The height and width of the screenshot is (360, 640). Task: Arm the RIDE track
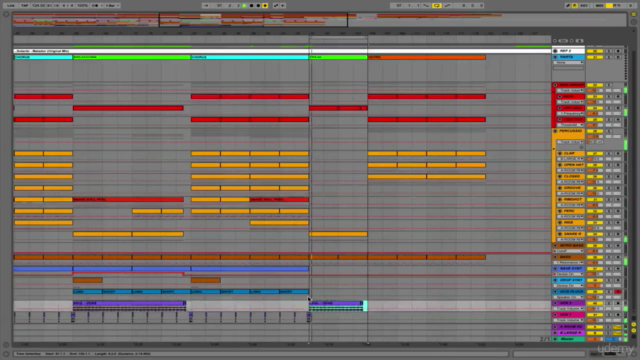pos(618,223)
